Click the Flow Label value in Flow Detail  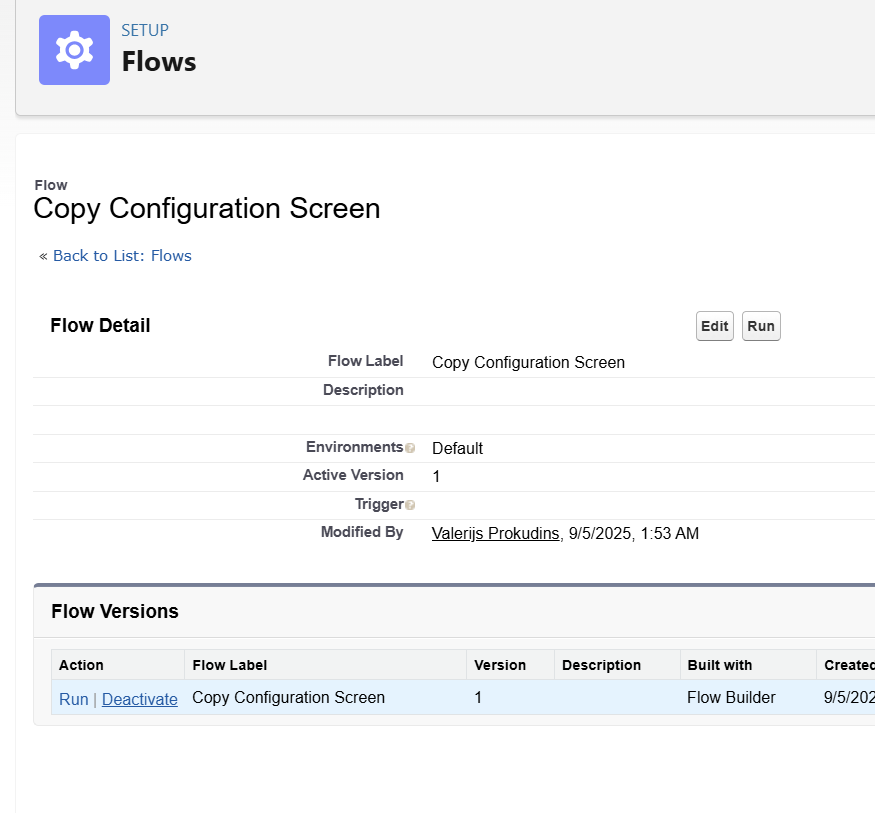[528, 362]
